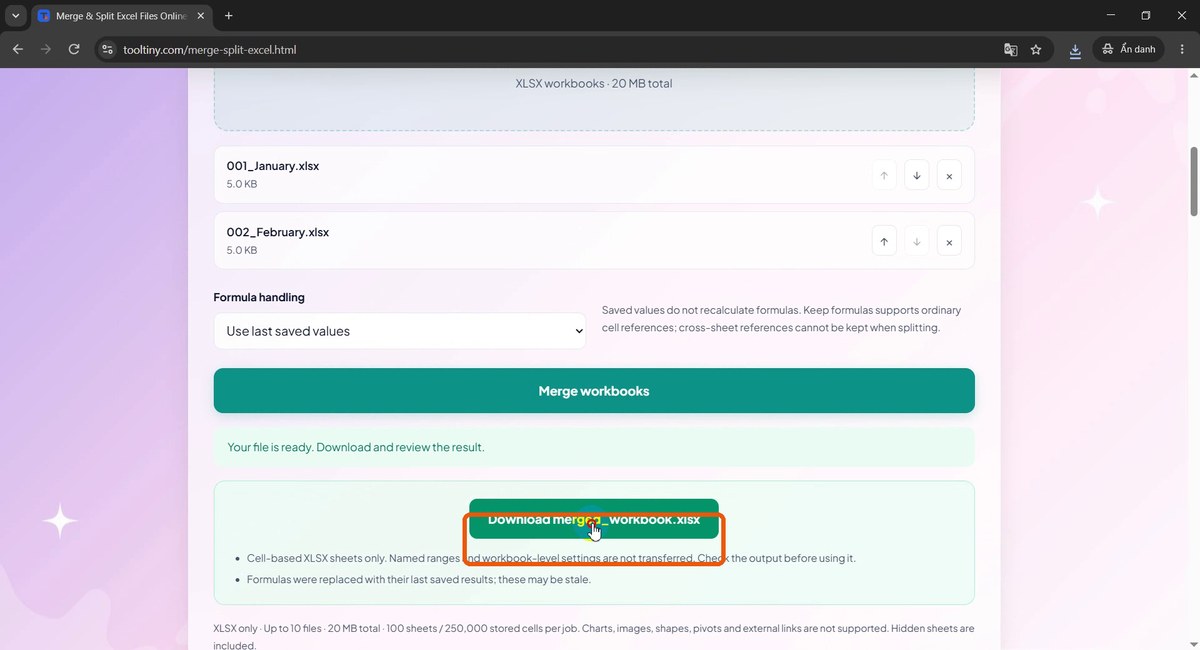This screenshot has height=650, width=1200.
Task: Close the Merge & Split Excel tab
Action: (x=200, y=16)
